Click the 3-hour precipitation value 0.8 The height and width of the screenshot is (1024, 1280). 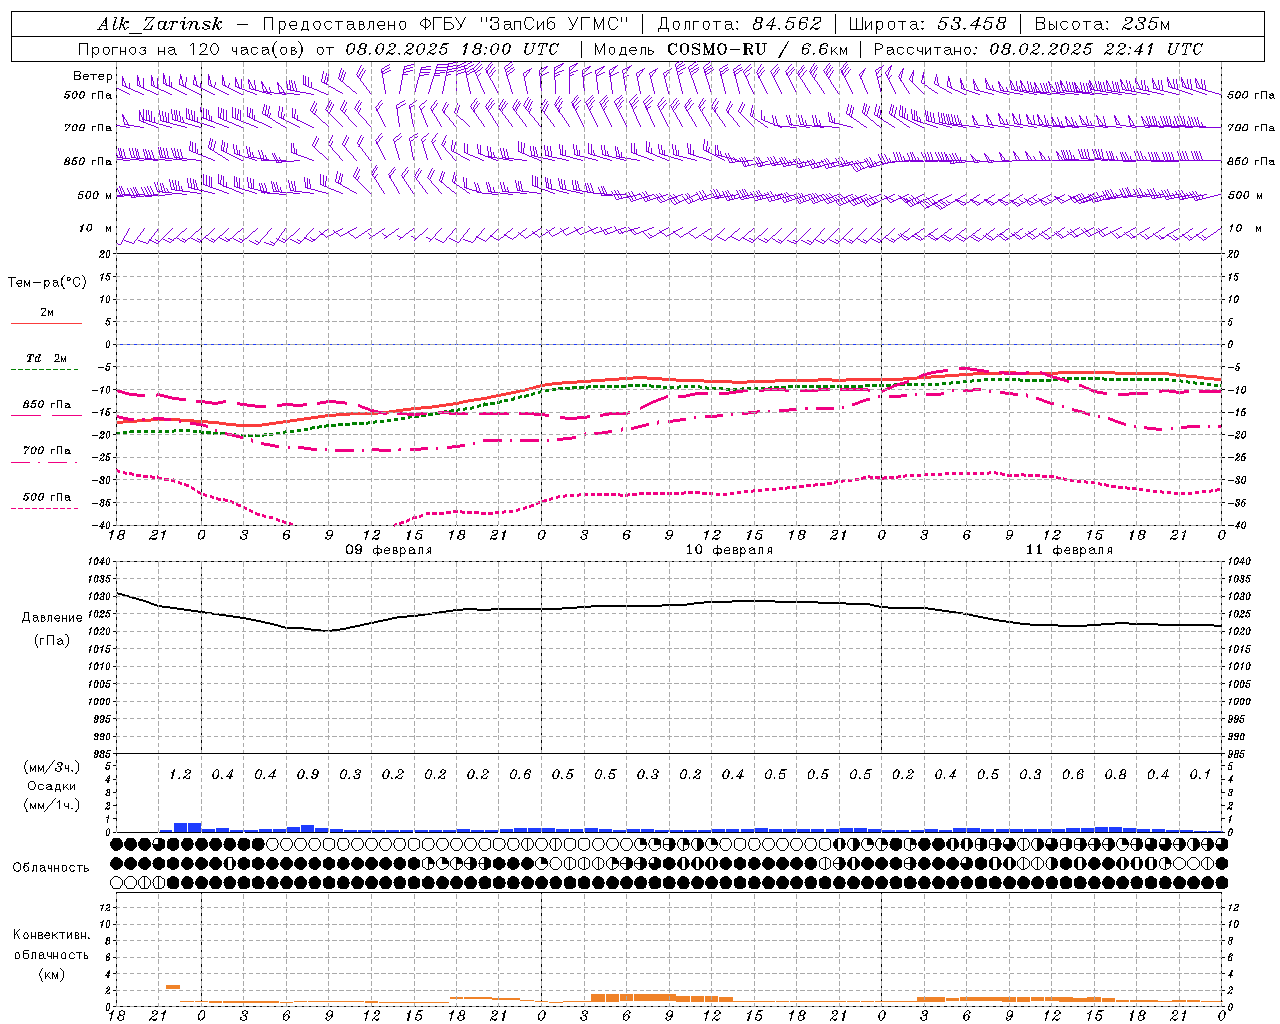pyautogui.click(x=1115, y=775)
